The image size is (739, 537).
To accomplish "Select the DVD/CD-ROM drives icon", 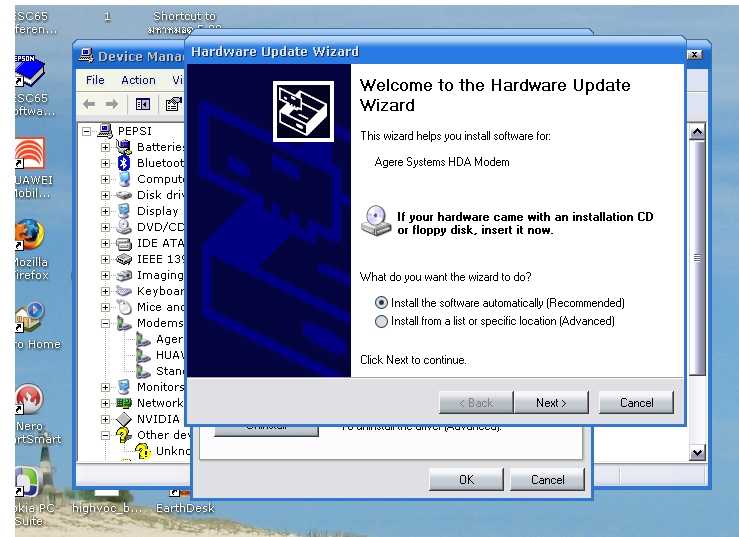I will point(124,227).
